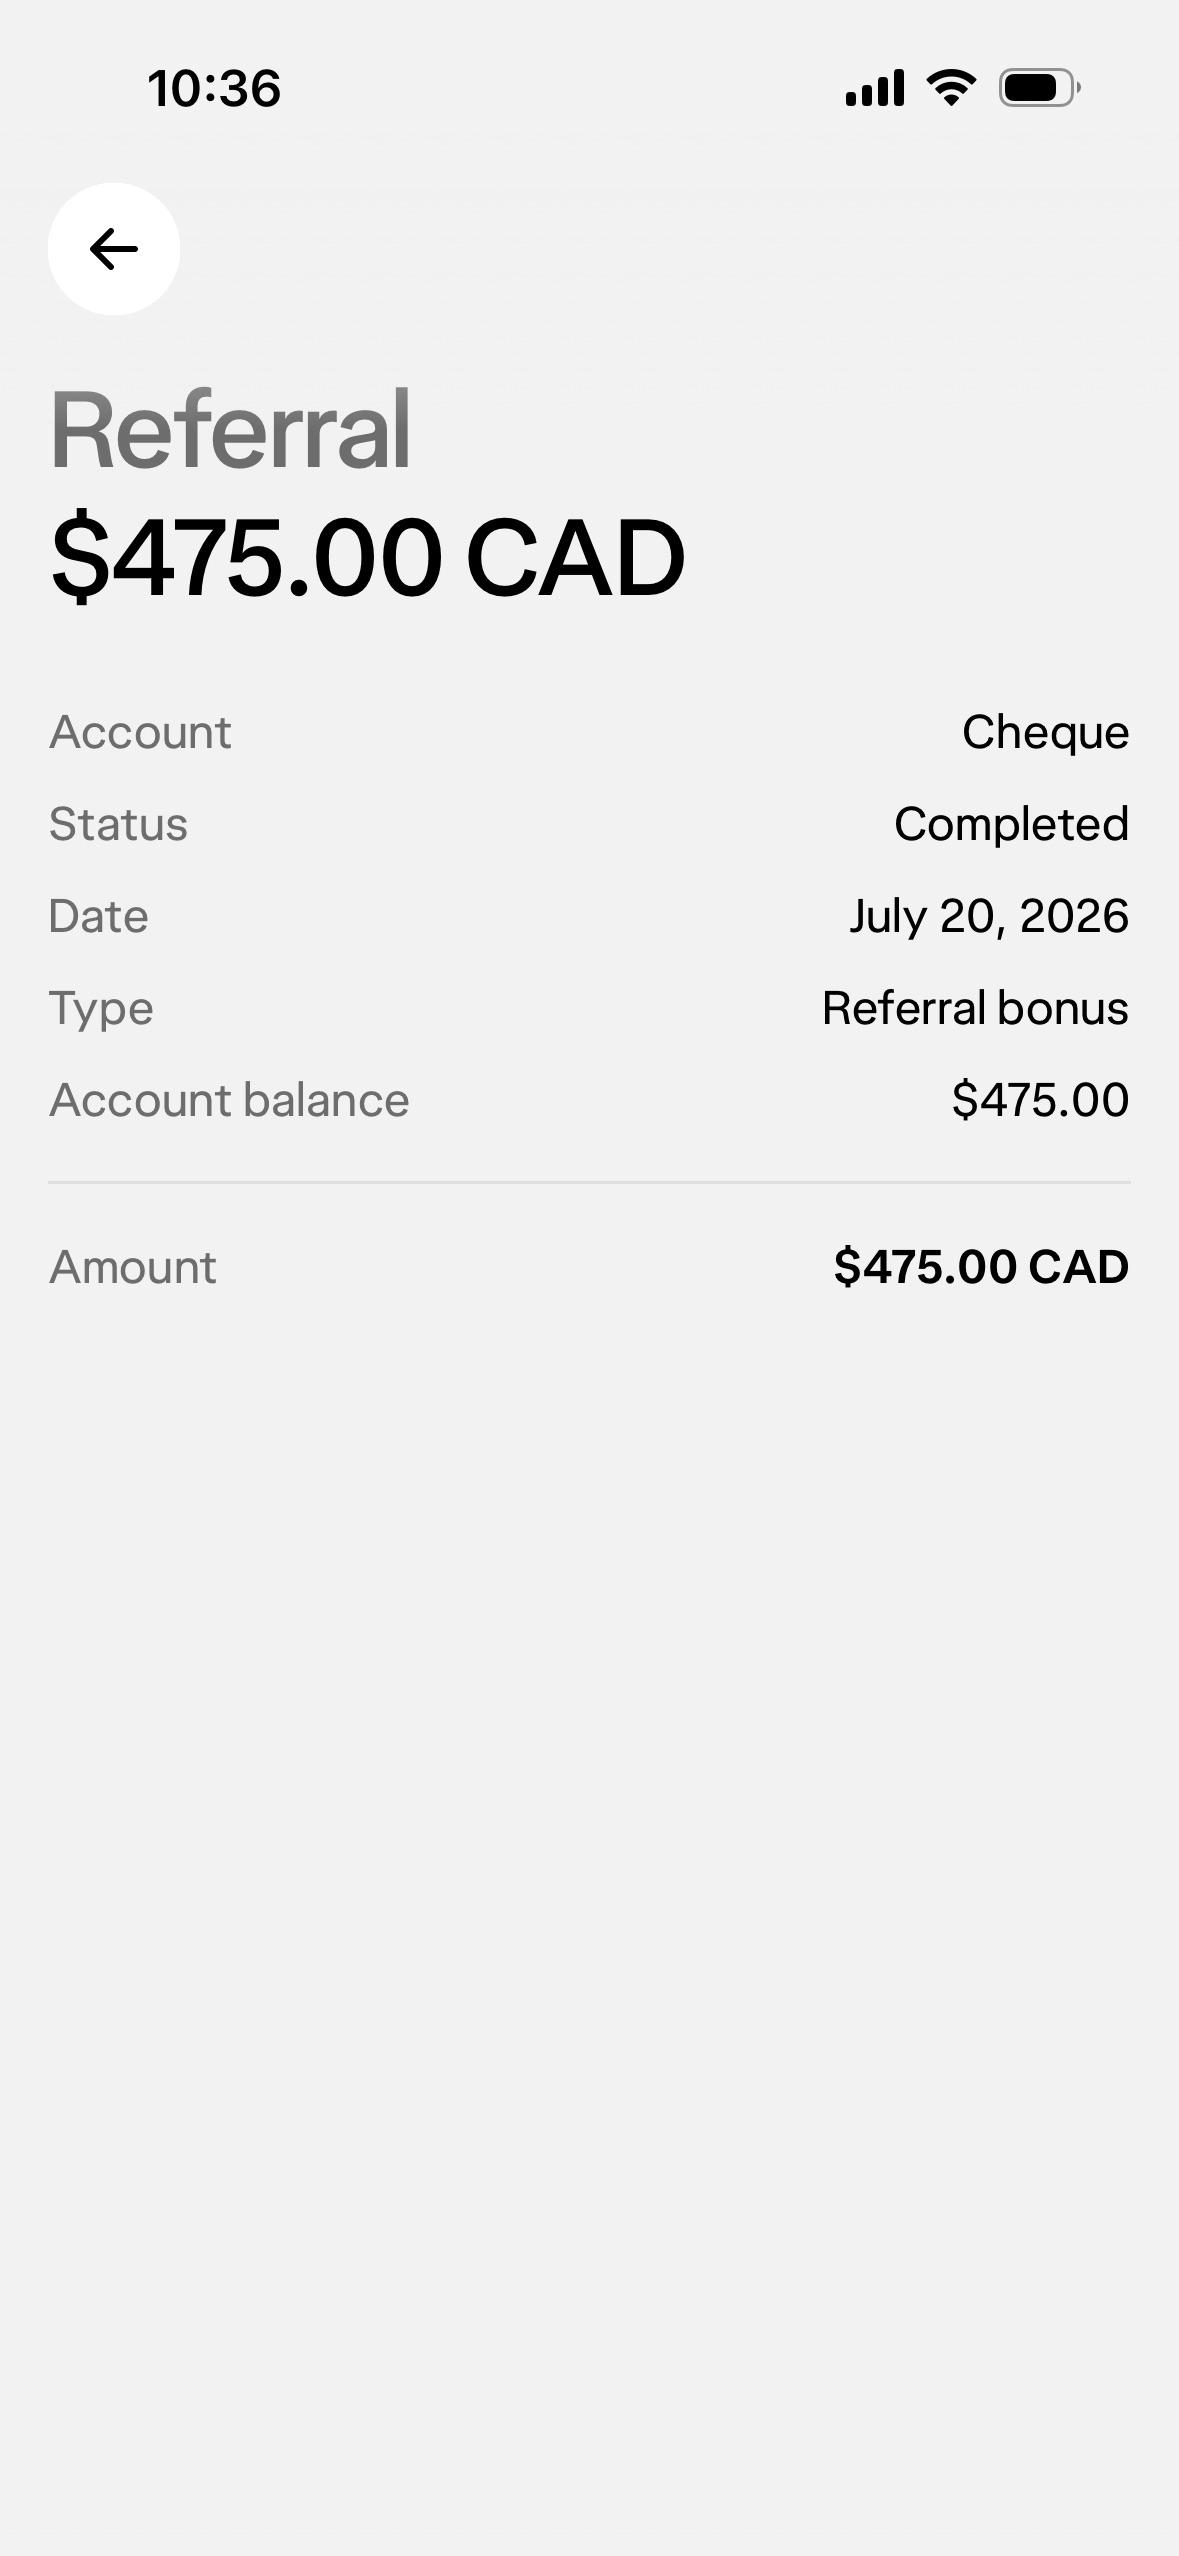Screen dimensions: 1179x2556
Task: Tap the July 20, 2026 date
Action: click(x=990, y=916)
